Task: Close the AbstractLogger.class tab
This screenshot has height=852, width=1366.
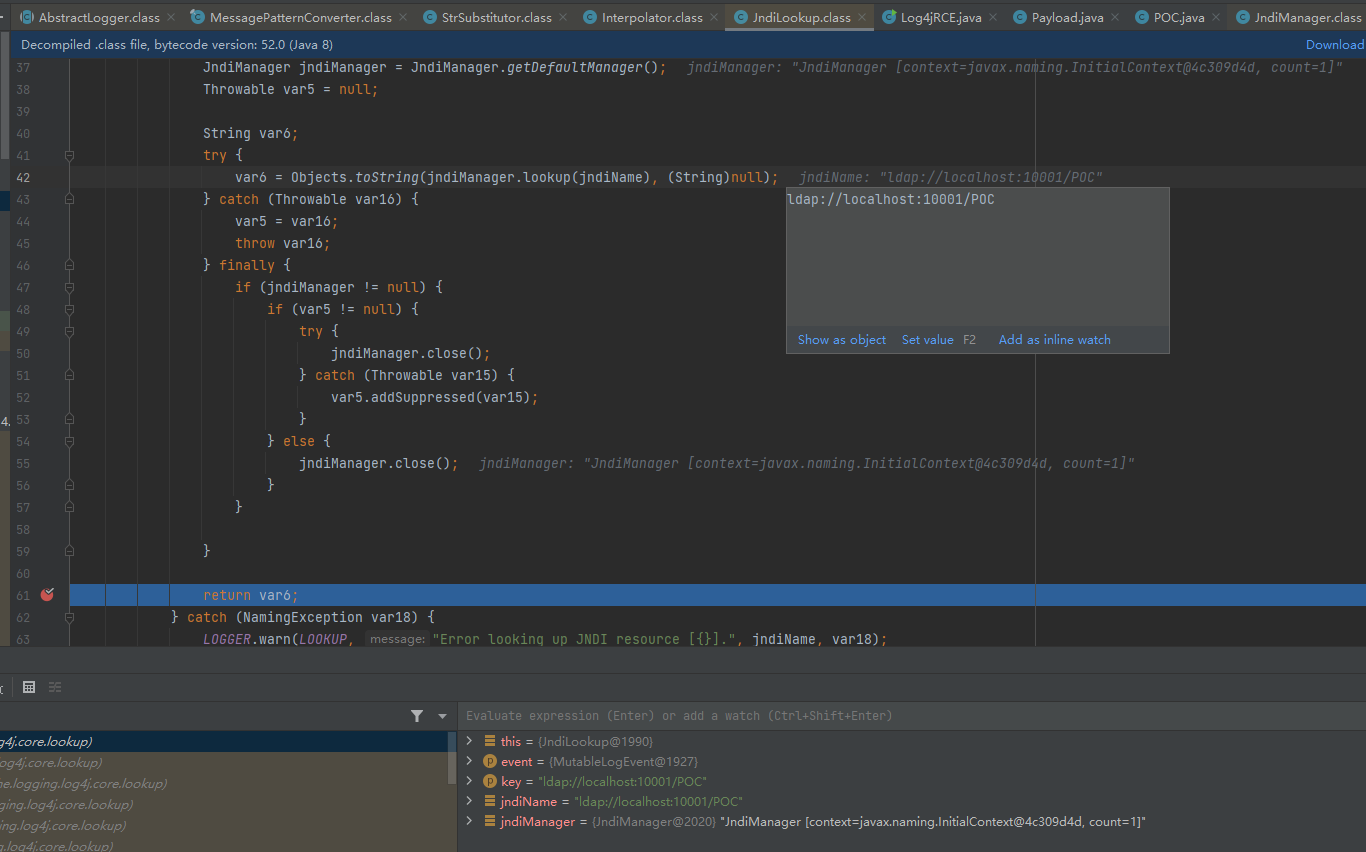Action: [x=169, y=18]
